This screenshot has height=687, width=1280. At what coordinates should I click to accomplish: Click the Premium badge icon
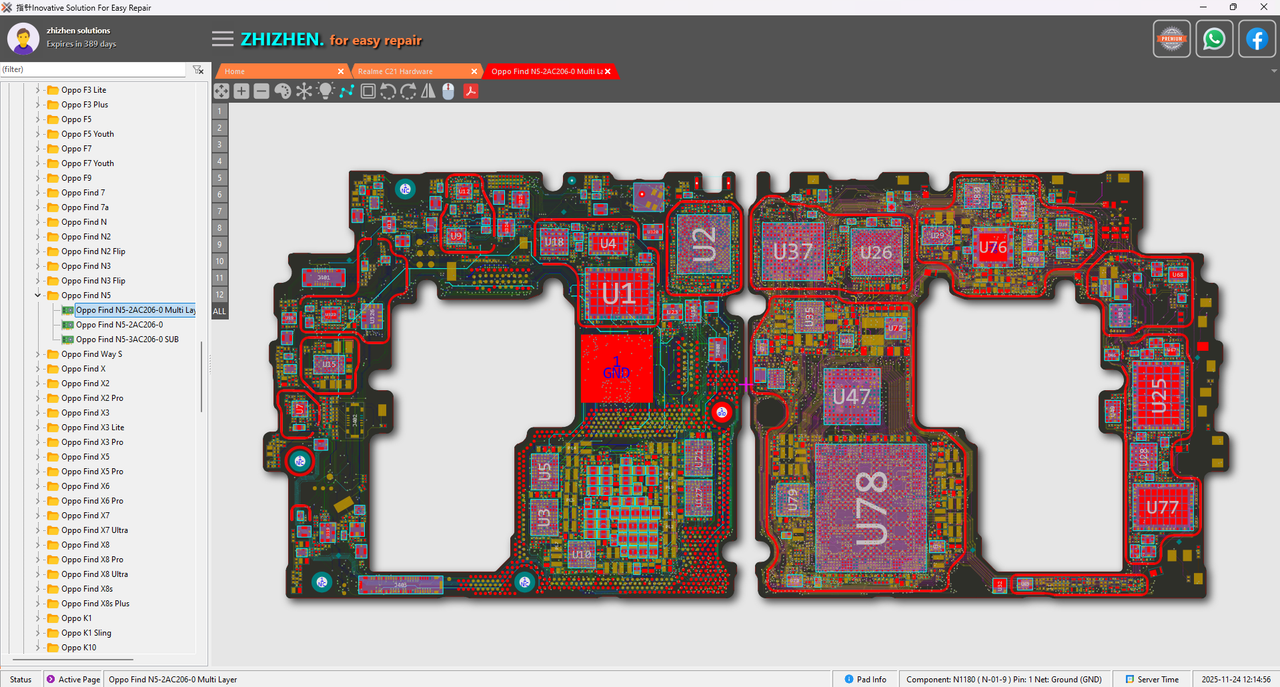[1172, 39]
